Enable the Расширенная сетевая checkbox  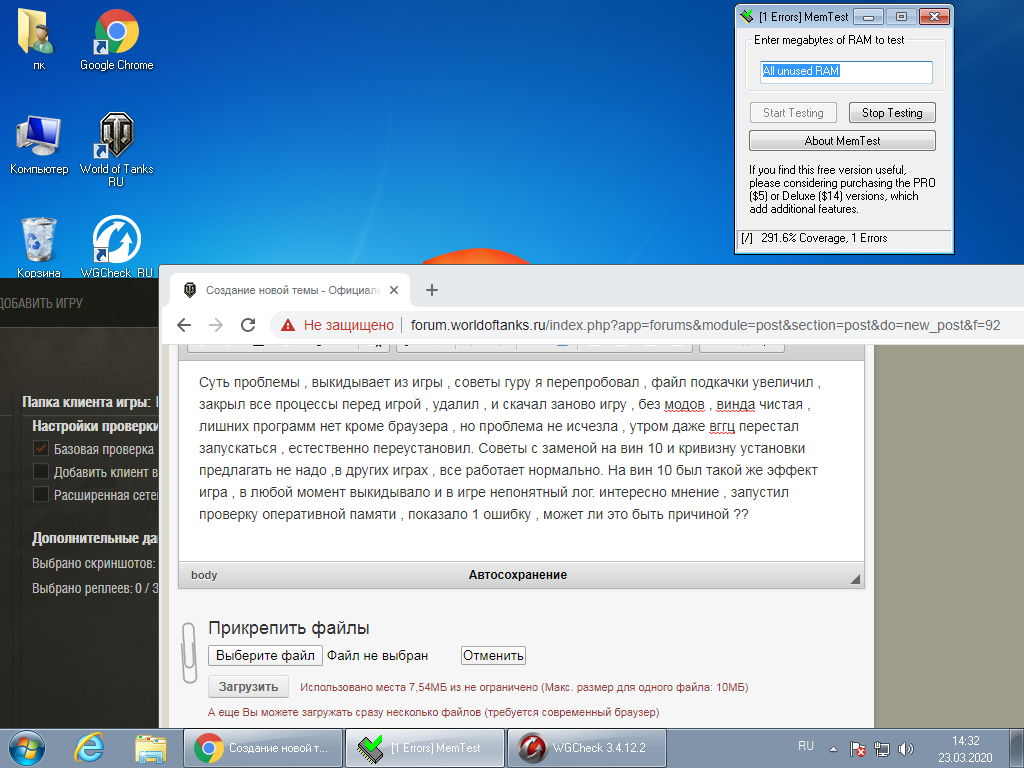point(41,494)
